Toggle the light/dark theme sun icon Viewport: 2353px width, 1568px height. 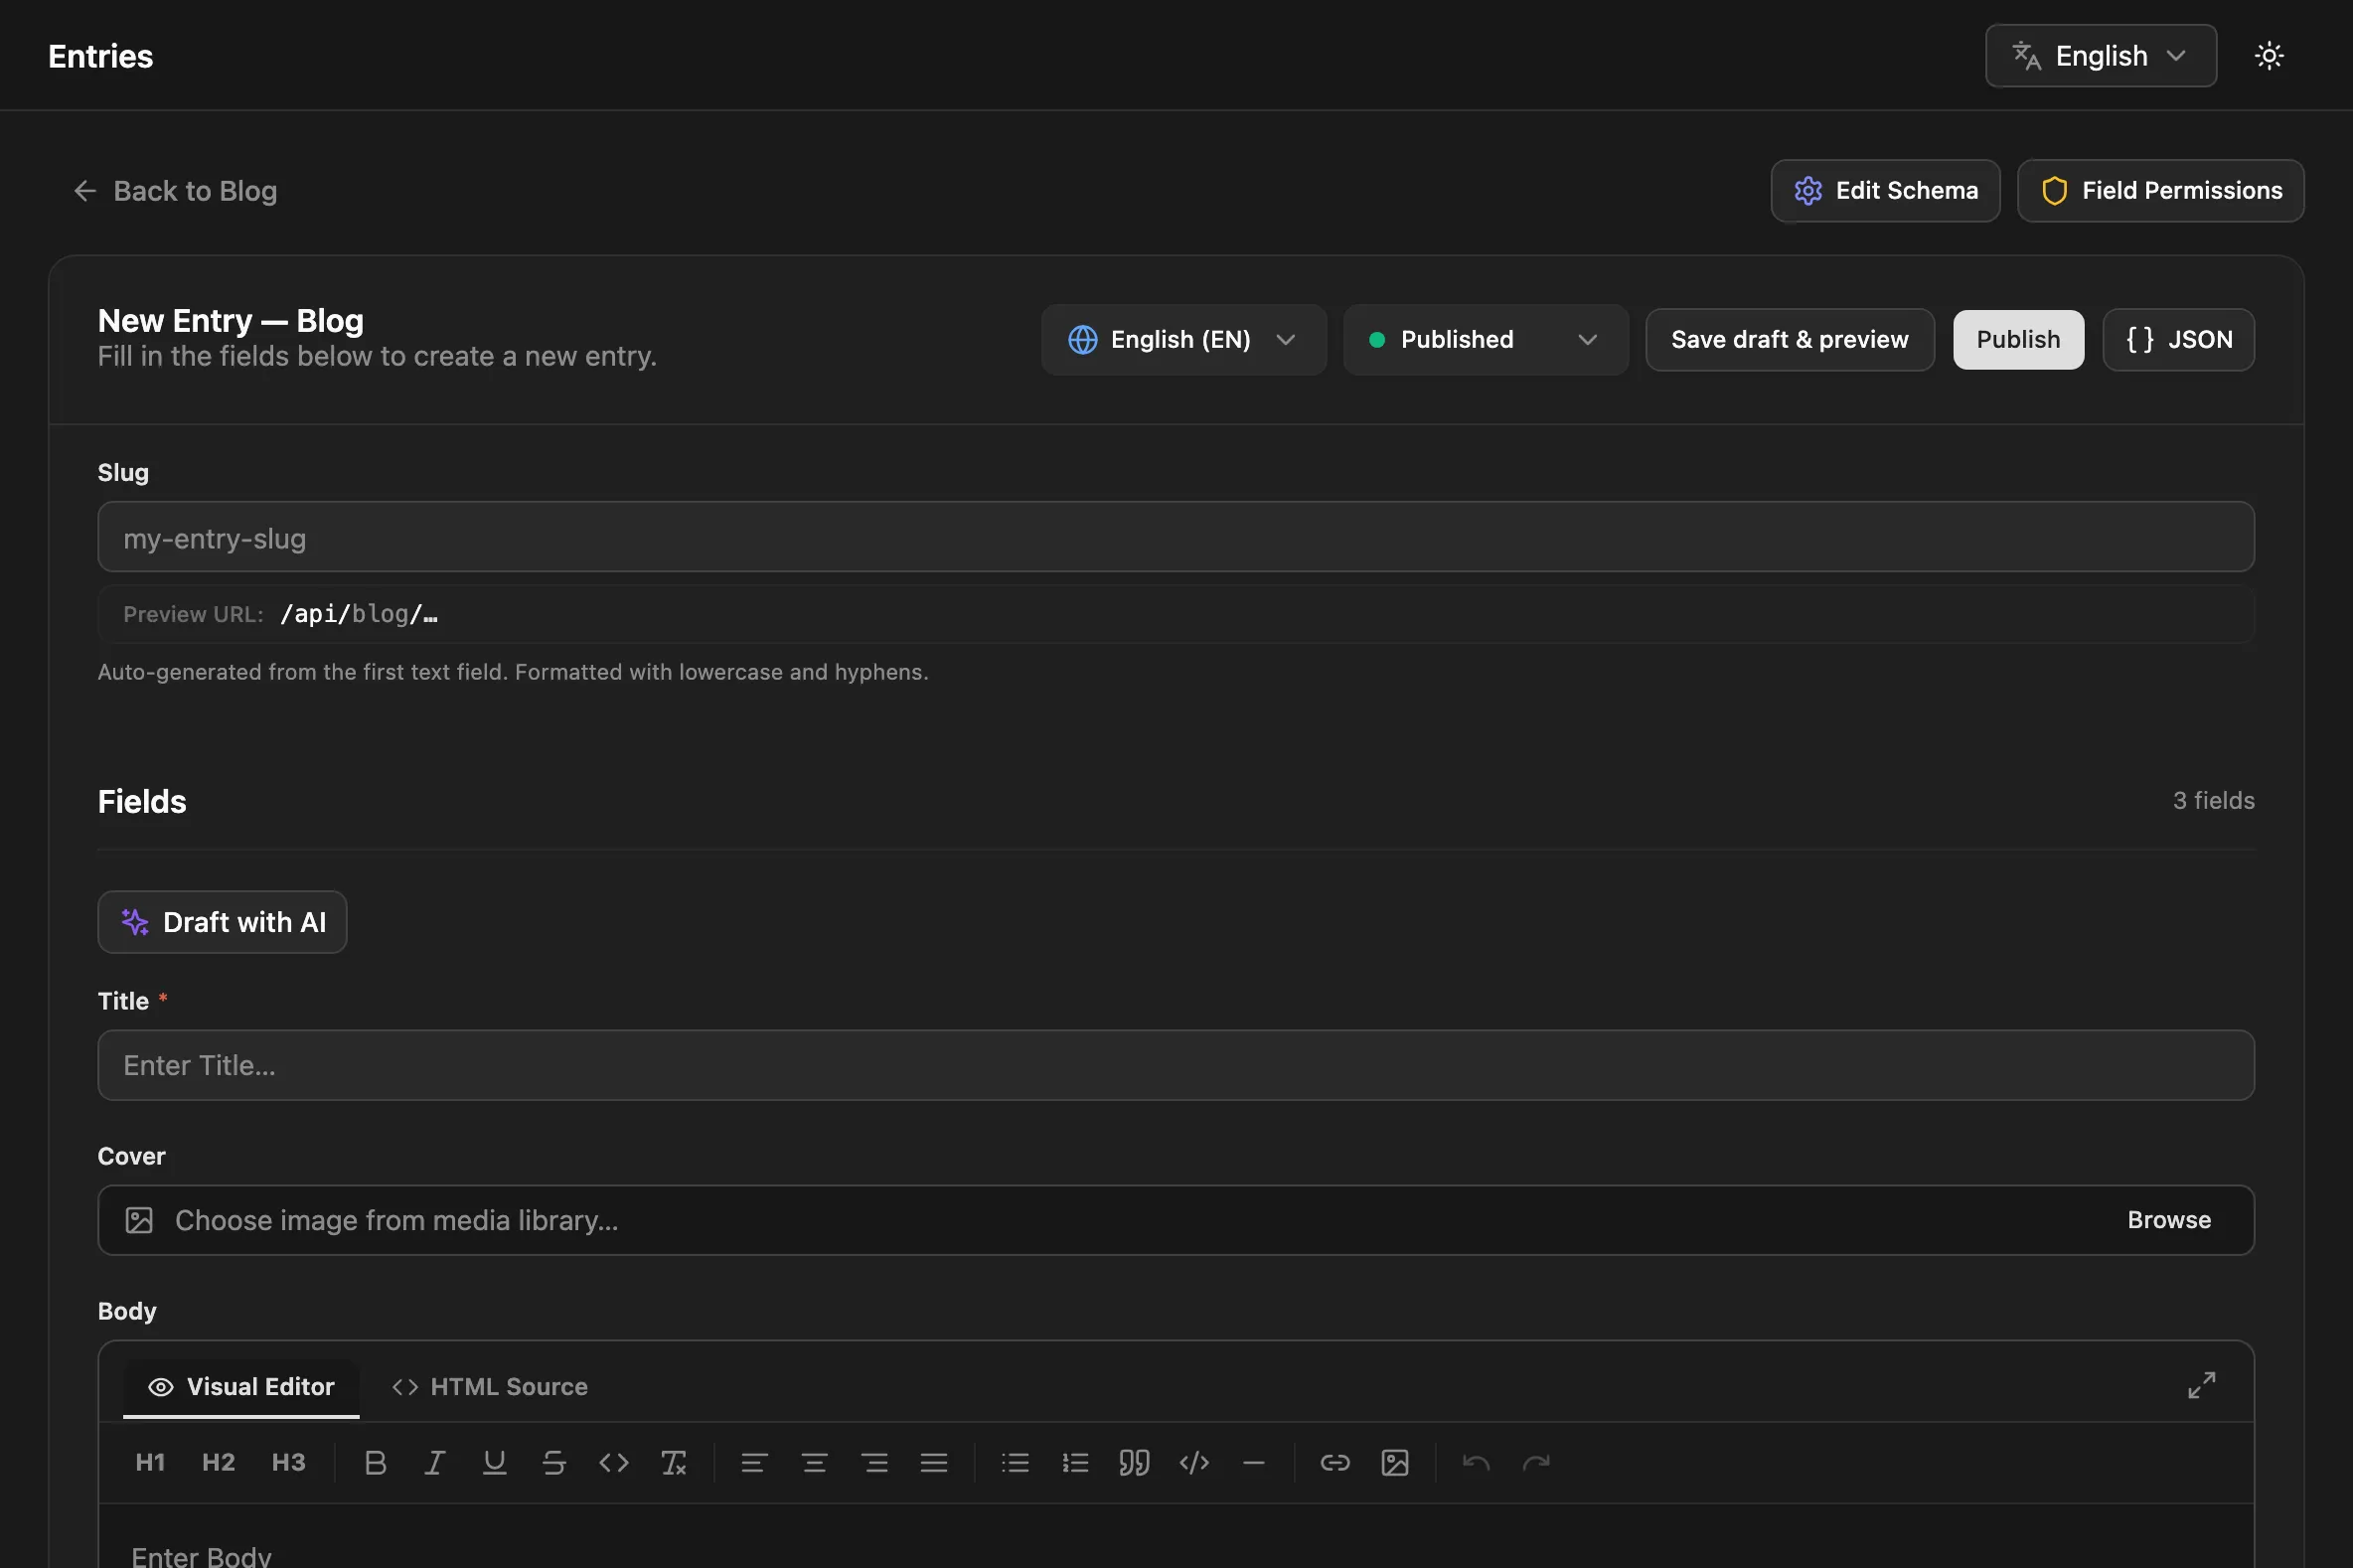coord(2269,56)
